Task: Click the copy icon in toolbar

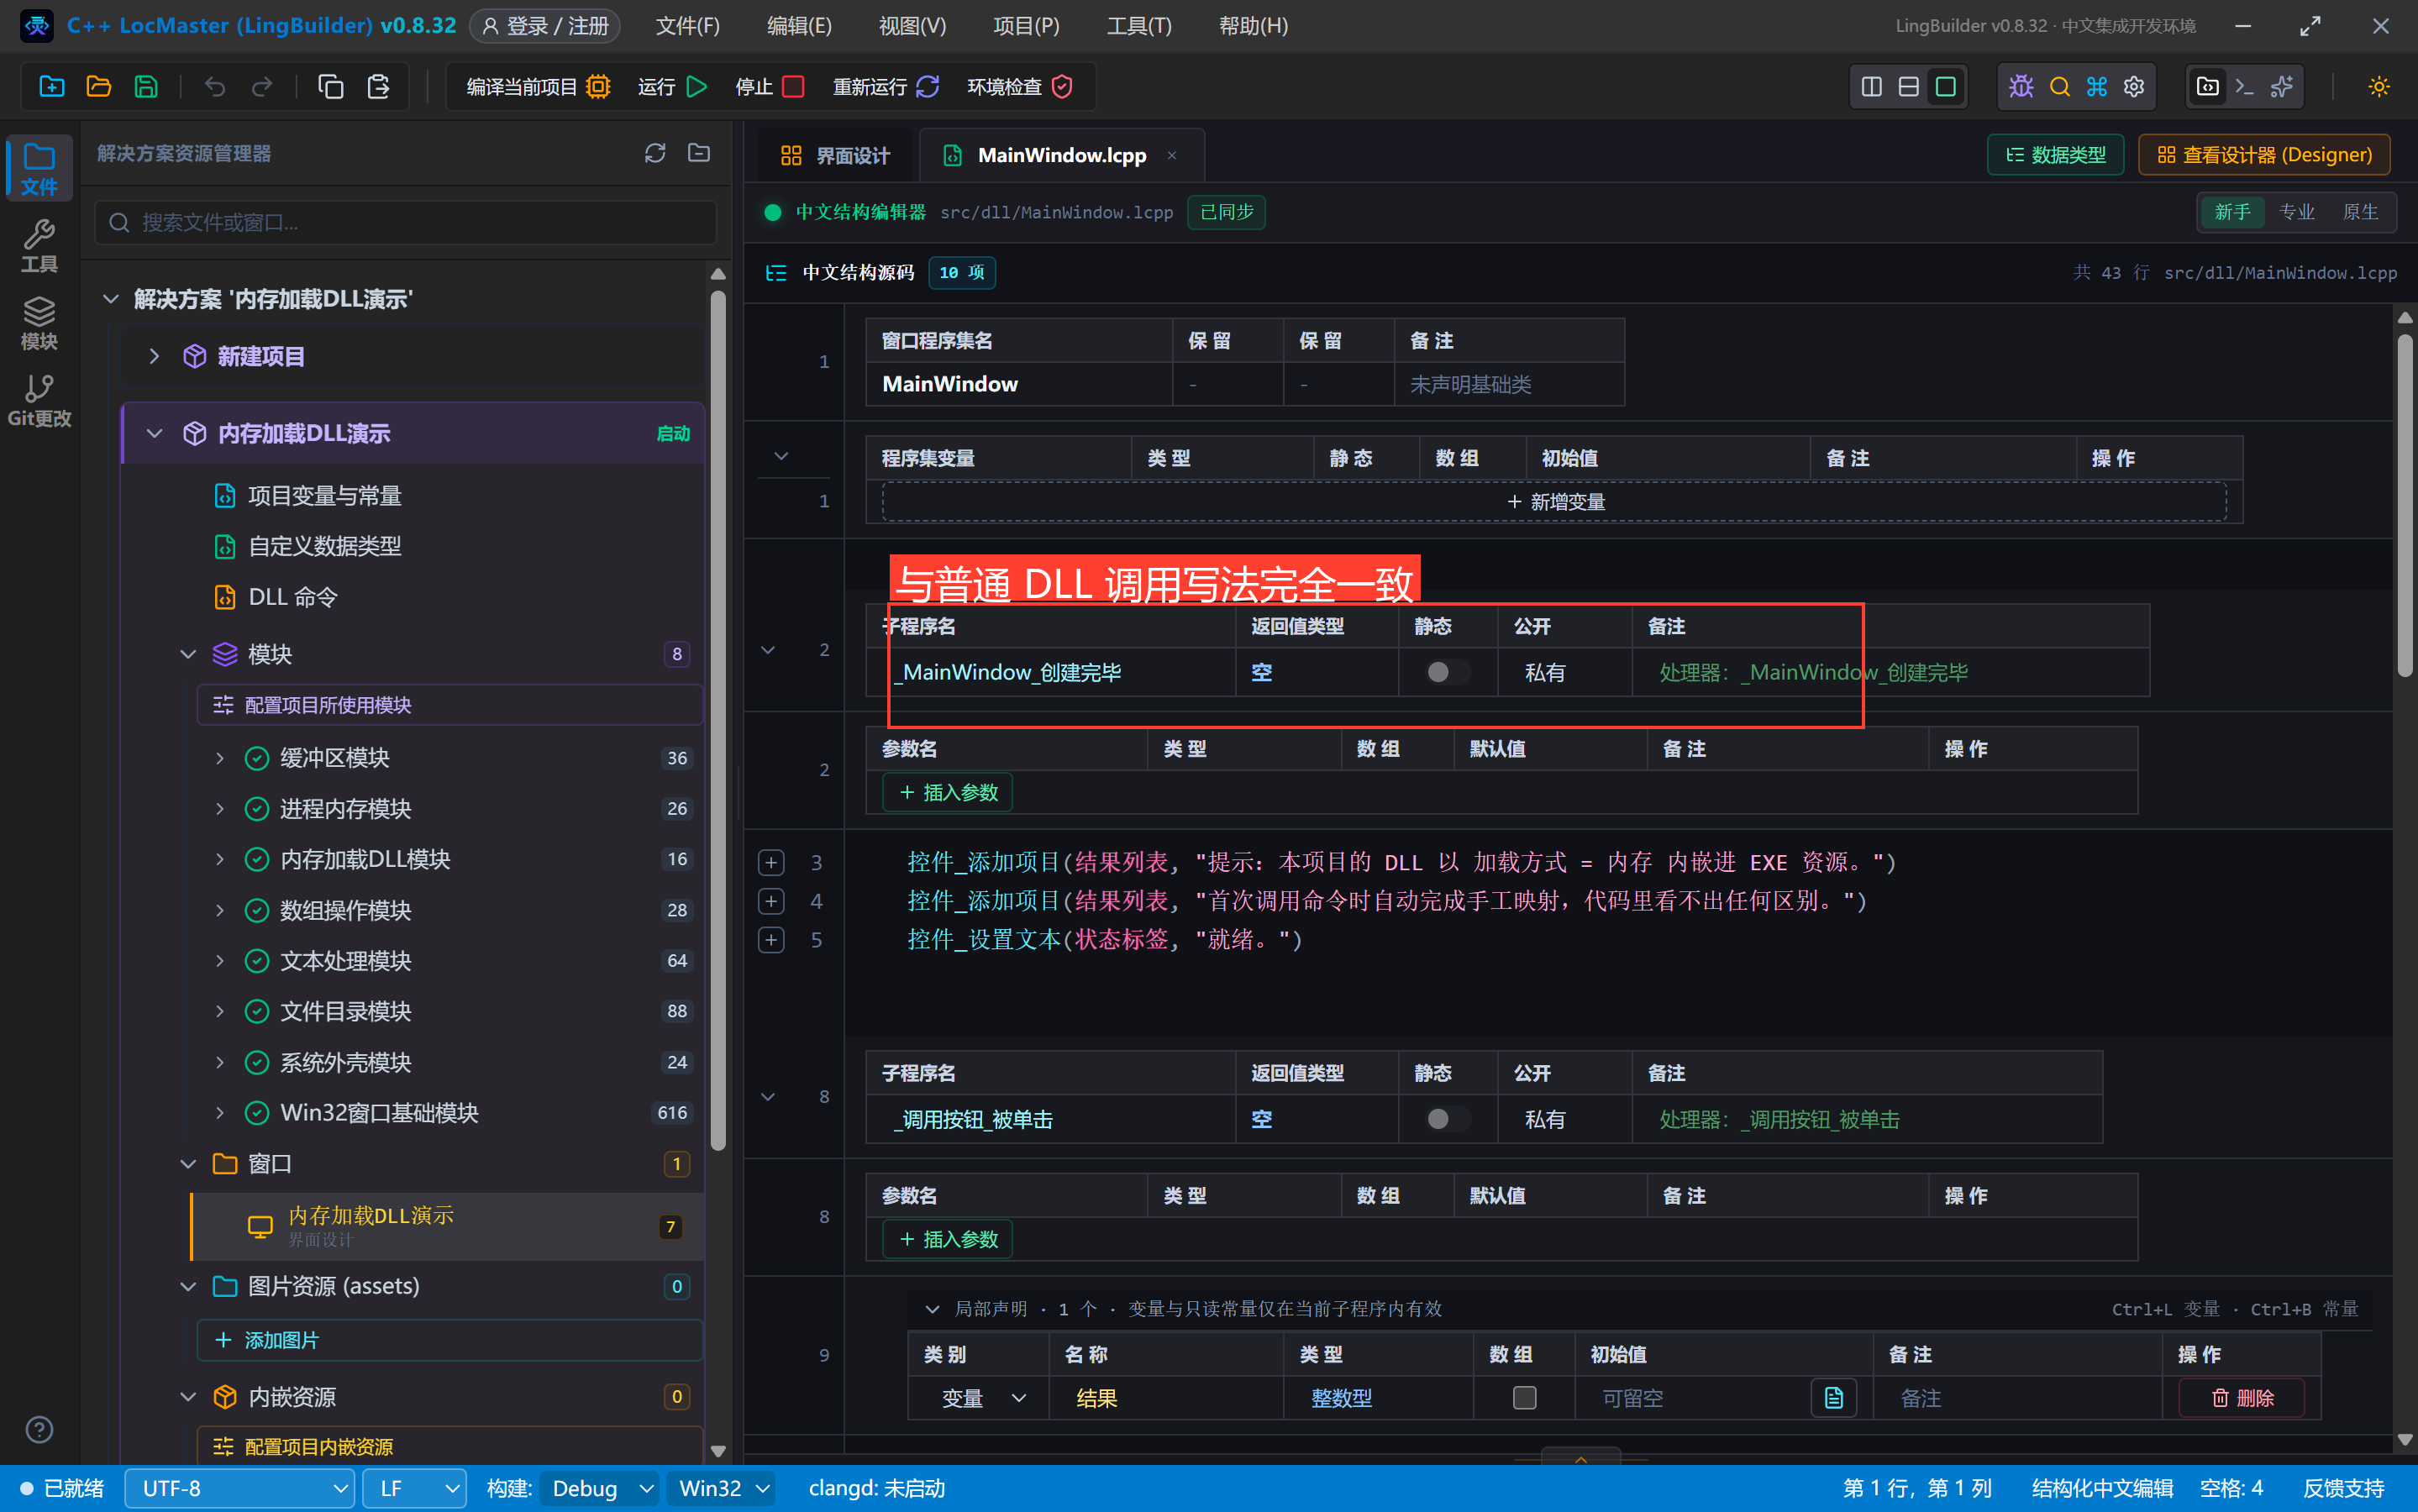Action: coord(330,87)
